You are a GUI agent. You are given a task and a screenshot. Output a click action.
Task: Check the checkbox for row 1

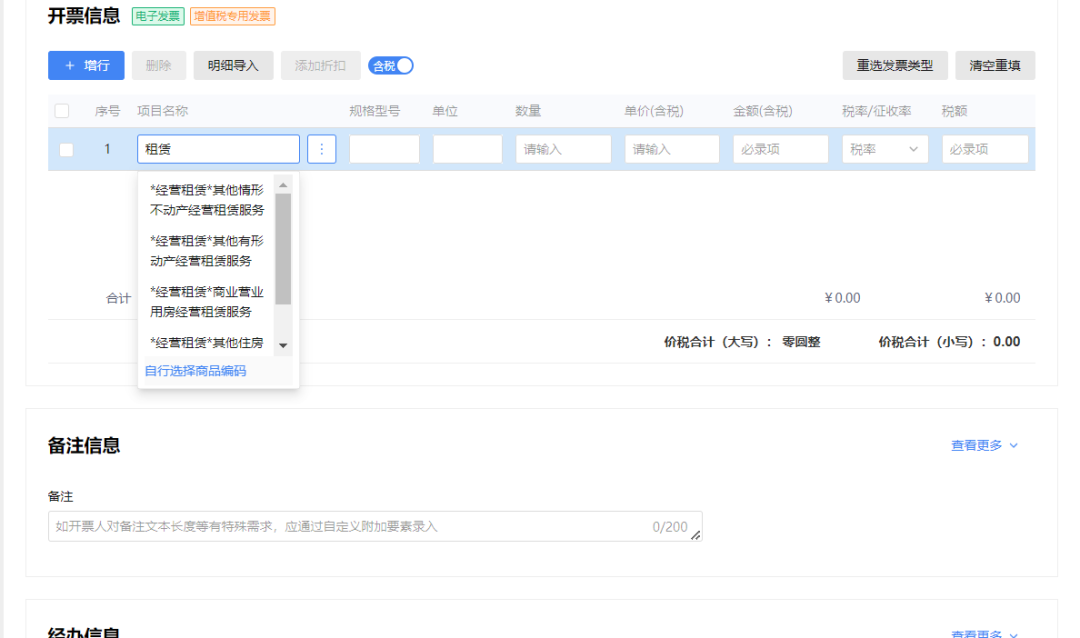click(66, 150)
